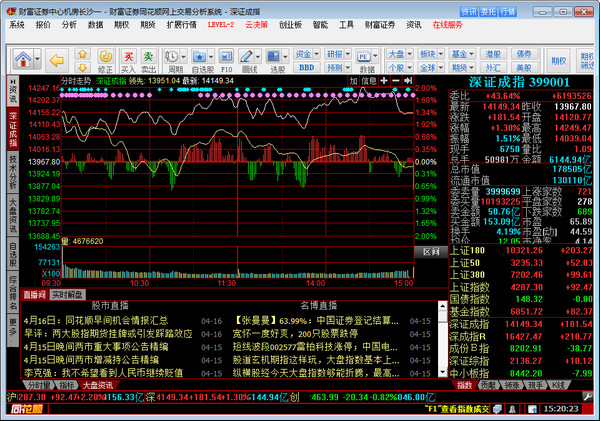Image resolution: width=600 pixels, height=421 pixels.
Task: Switch to the 实时解盘 tab
Action: pos(67,294)
